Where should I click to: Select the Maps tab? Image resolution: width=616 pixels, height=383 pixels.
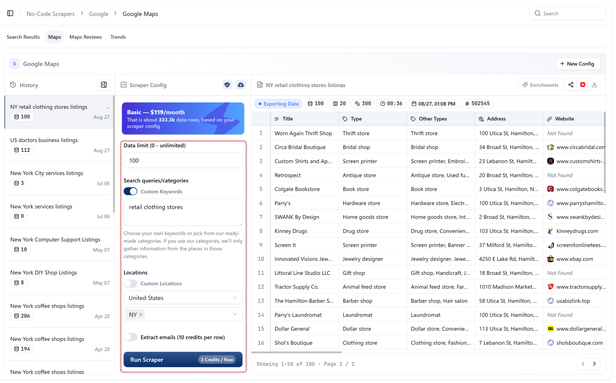click(54, 37)
